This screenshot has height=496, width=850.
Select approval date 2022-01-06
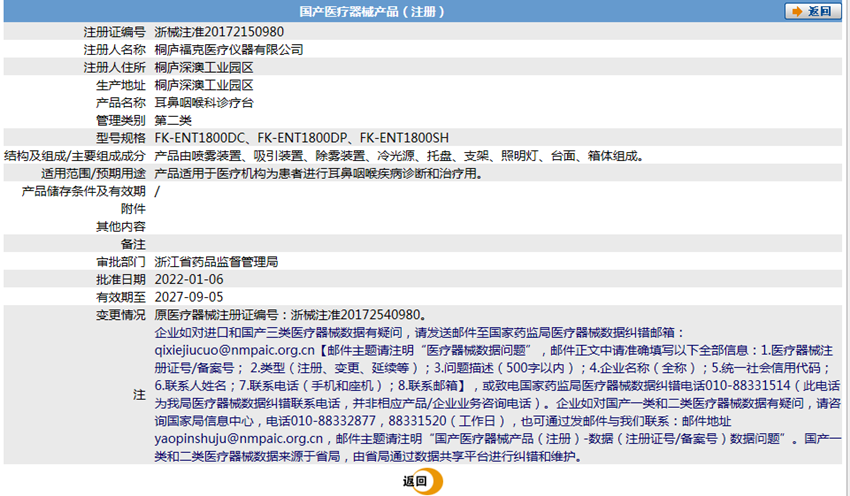[189, 280]
